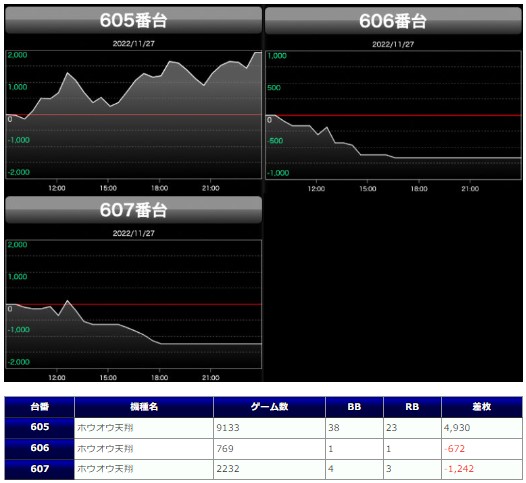Click the 606 machine graph thumbnail
This screenshot has width=526, height=483.
(393, 115)
